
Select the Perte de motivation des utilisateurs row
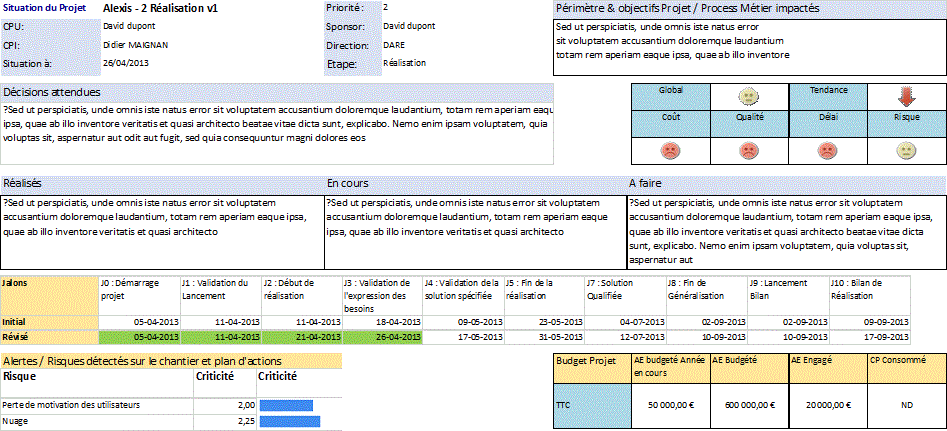(172, 405)
